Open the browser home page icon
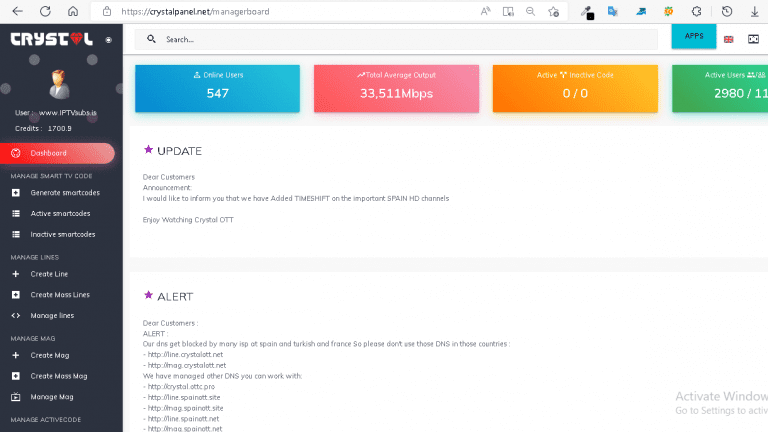The image size is (768, 432). tap(73, 11)
